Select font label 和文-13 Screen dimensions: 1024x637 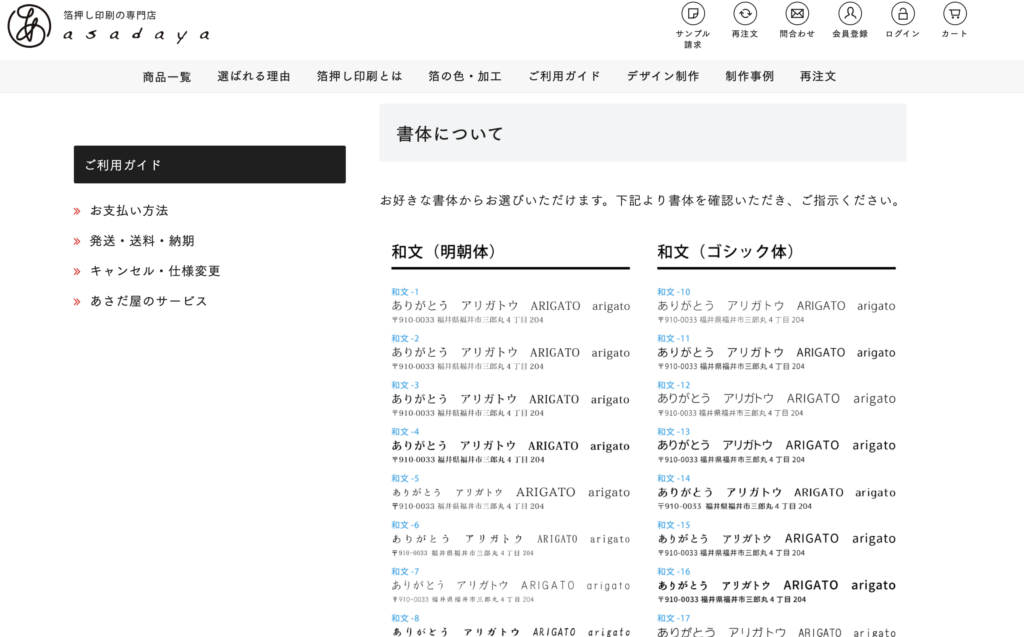click(x=673, y=432)
